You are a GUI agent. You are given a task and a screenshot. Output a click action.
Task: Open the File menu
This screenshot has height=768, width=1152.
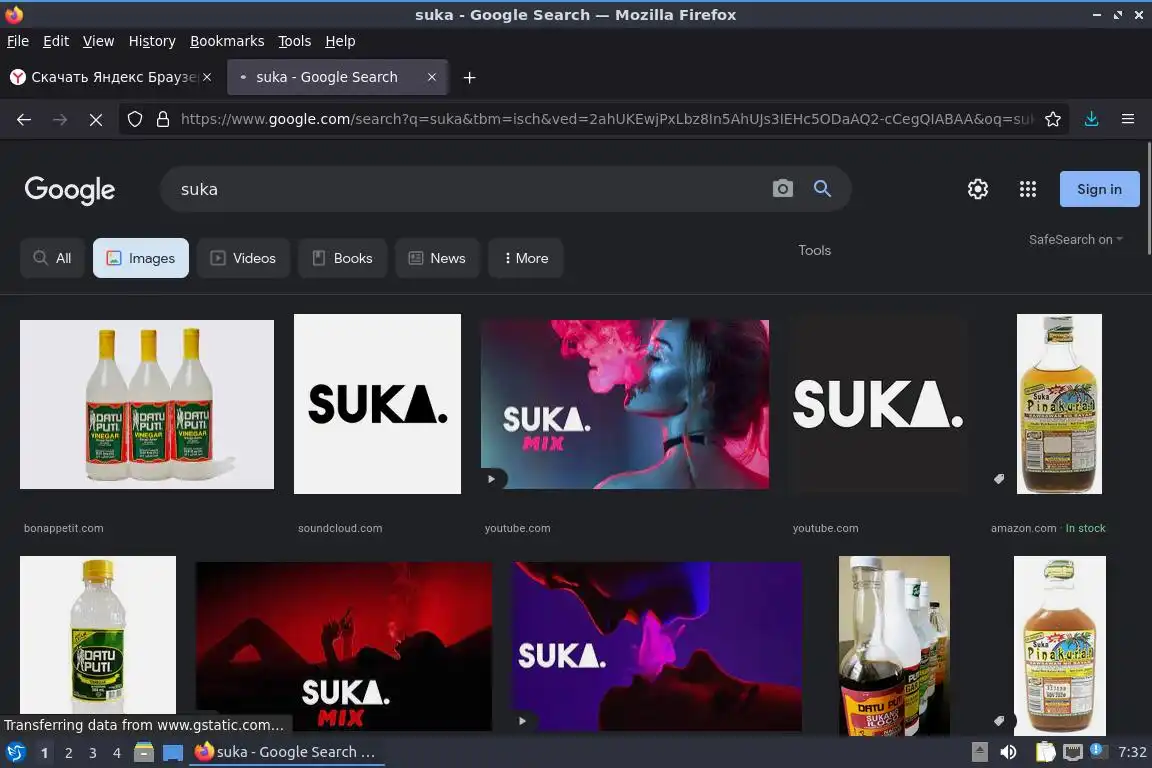coord(18,41)
